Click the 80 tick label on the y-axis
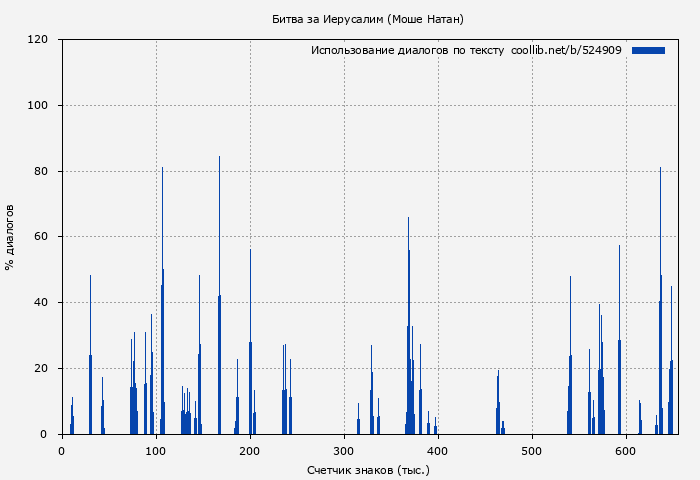700x480 pixels. coord(41,172)
